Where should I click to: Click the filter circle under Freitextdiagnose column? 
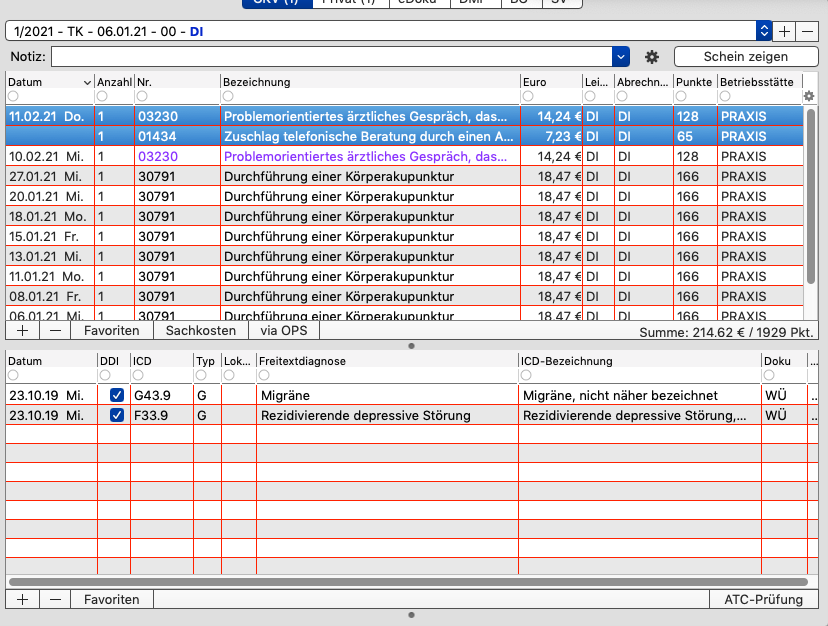pyautogui.click(x=264, y=375)
